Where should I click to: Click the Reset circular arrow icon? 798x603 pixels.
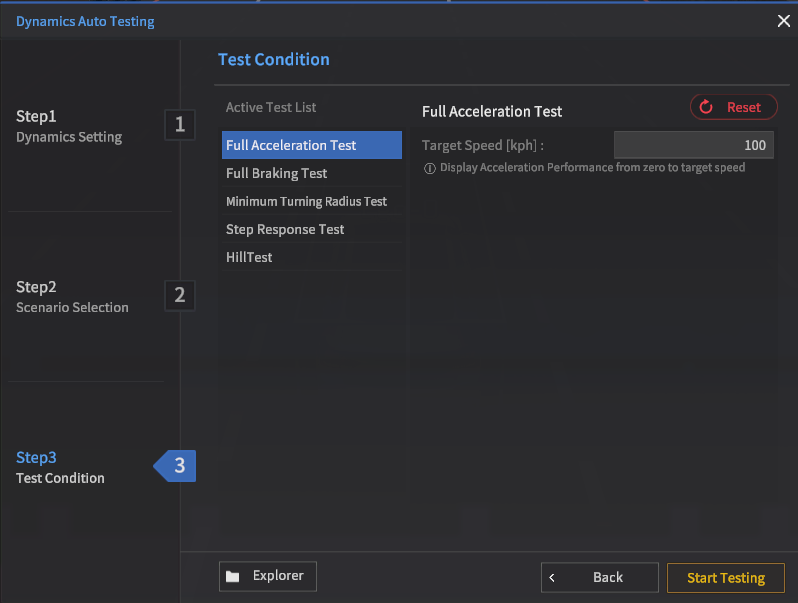coord(706,107)
